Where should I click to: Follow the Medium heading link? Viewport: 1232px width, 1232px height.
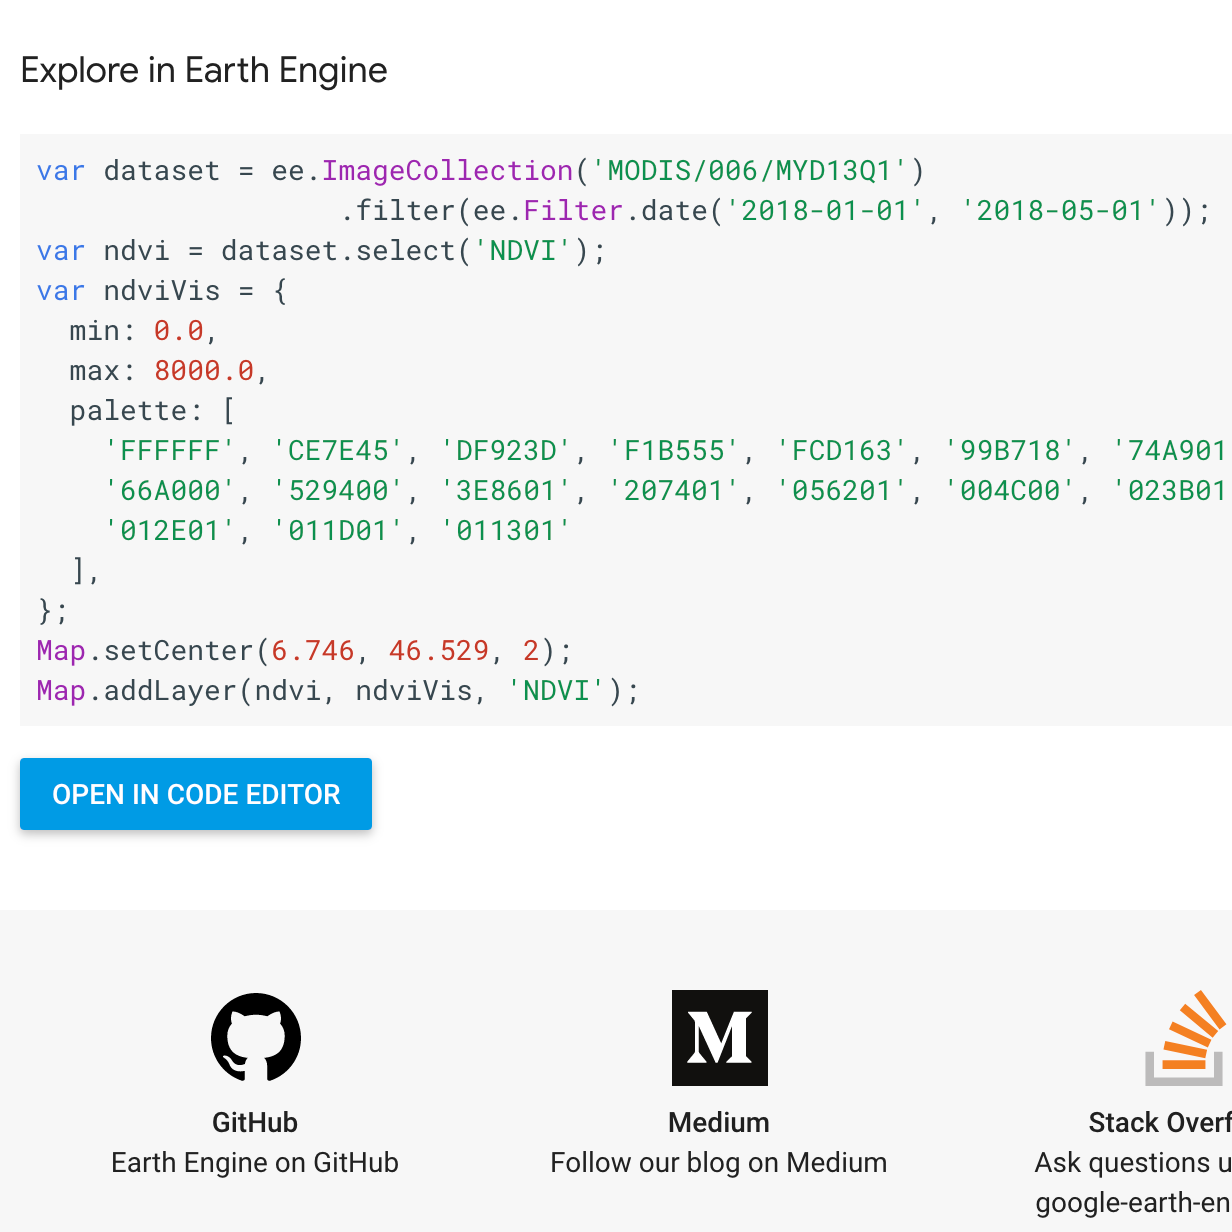(x=719, y=1122)
